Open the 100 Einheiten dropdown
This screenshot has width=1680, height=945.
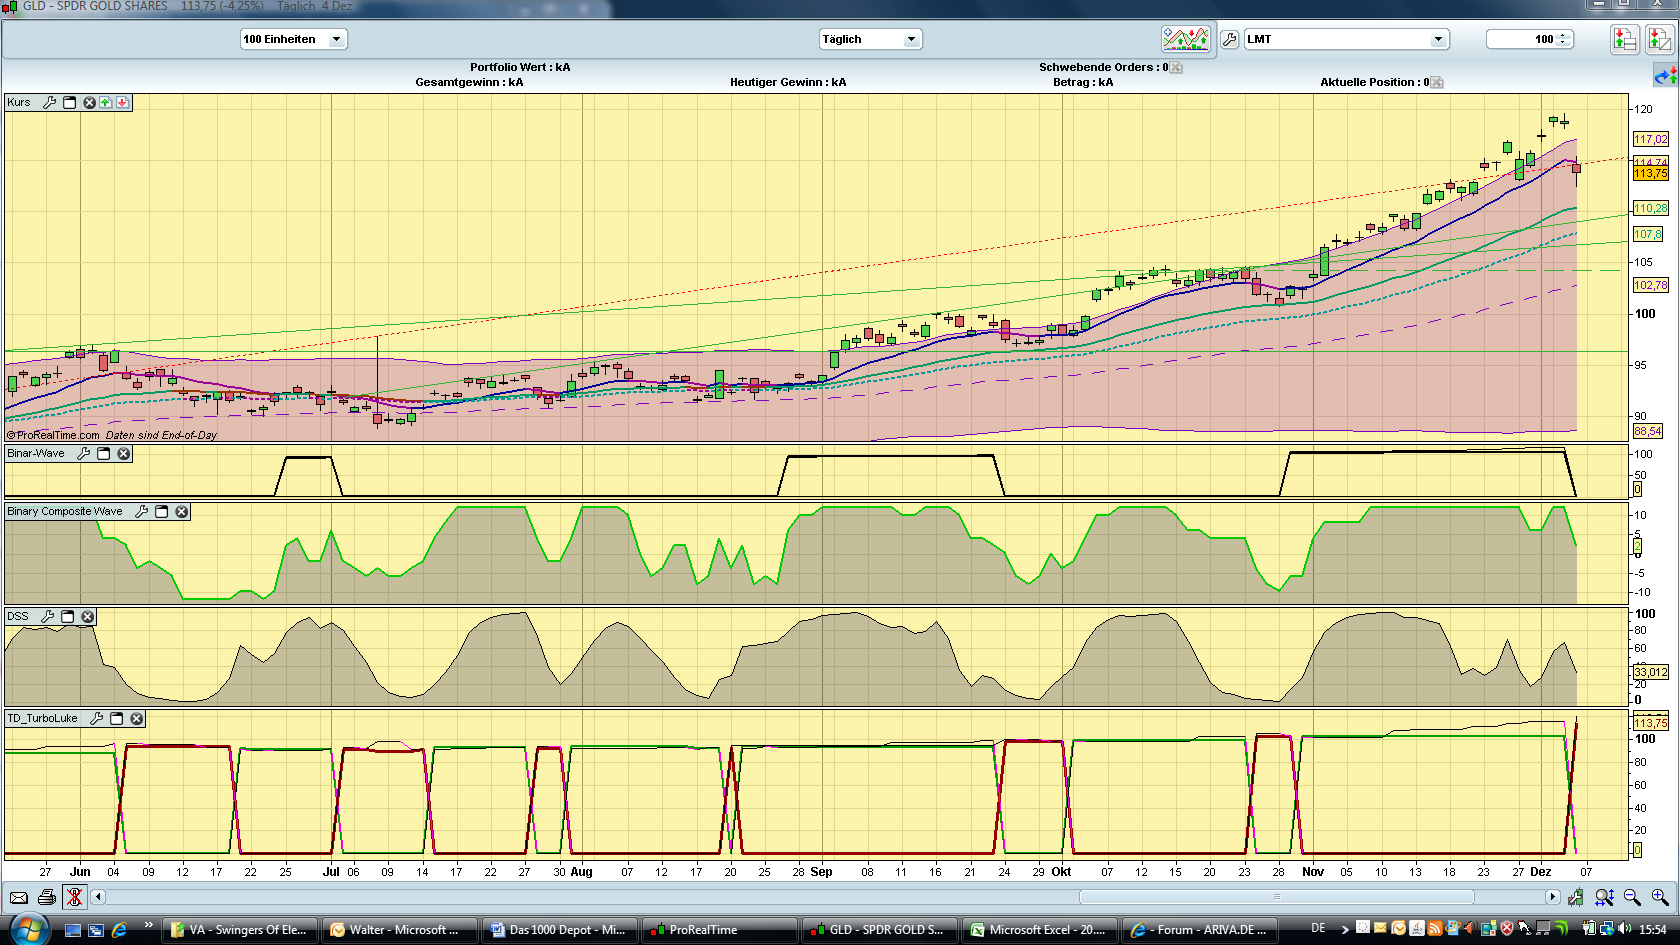(x=336, y=39)
